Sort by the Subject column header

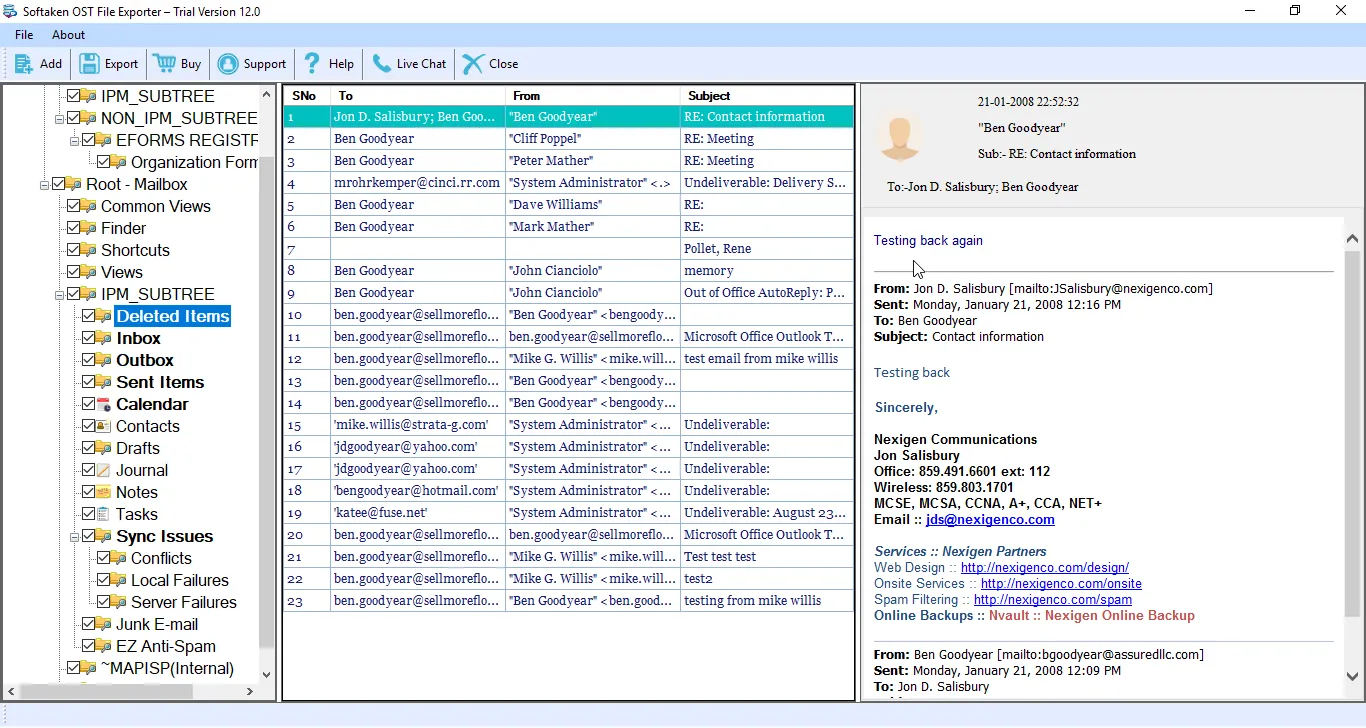click(767, 96)
